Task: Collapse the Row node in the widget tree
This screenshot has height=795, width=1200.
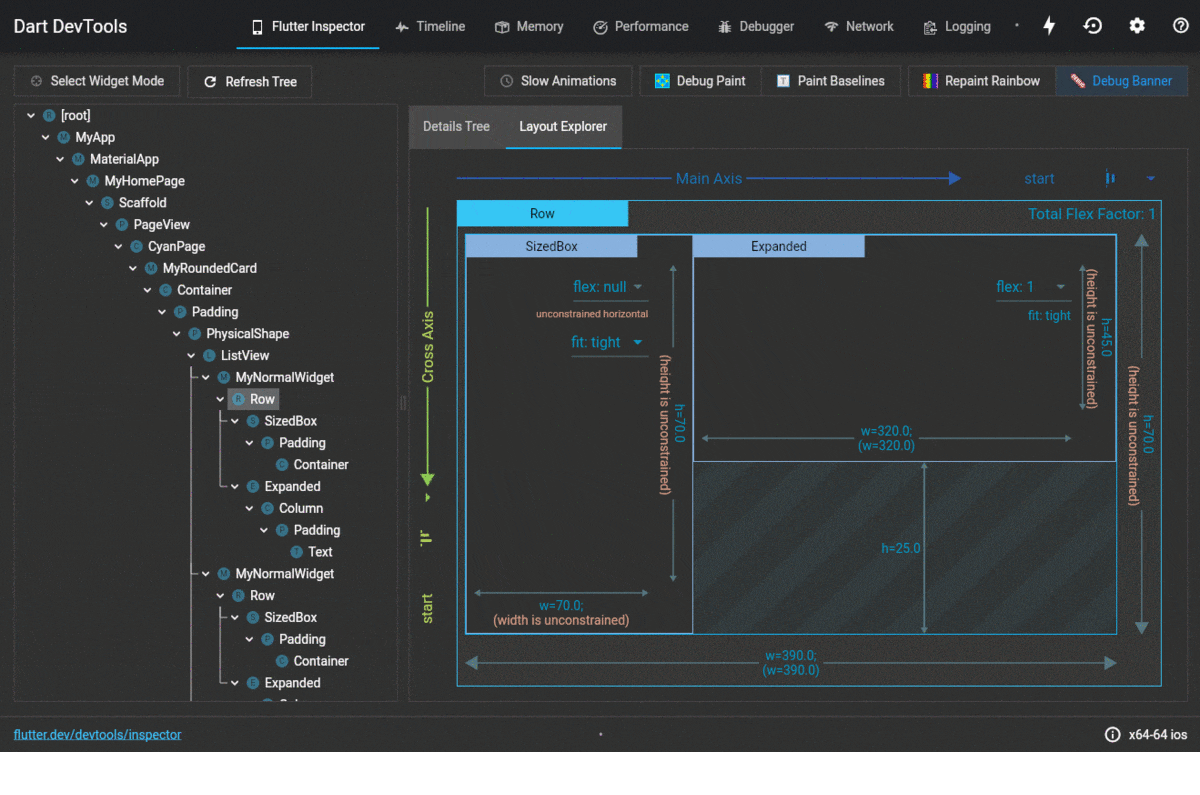Action: [220, 398]
